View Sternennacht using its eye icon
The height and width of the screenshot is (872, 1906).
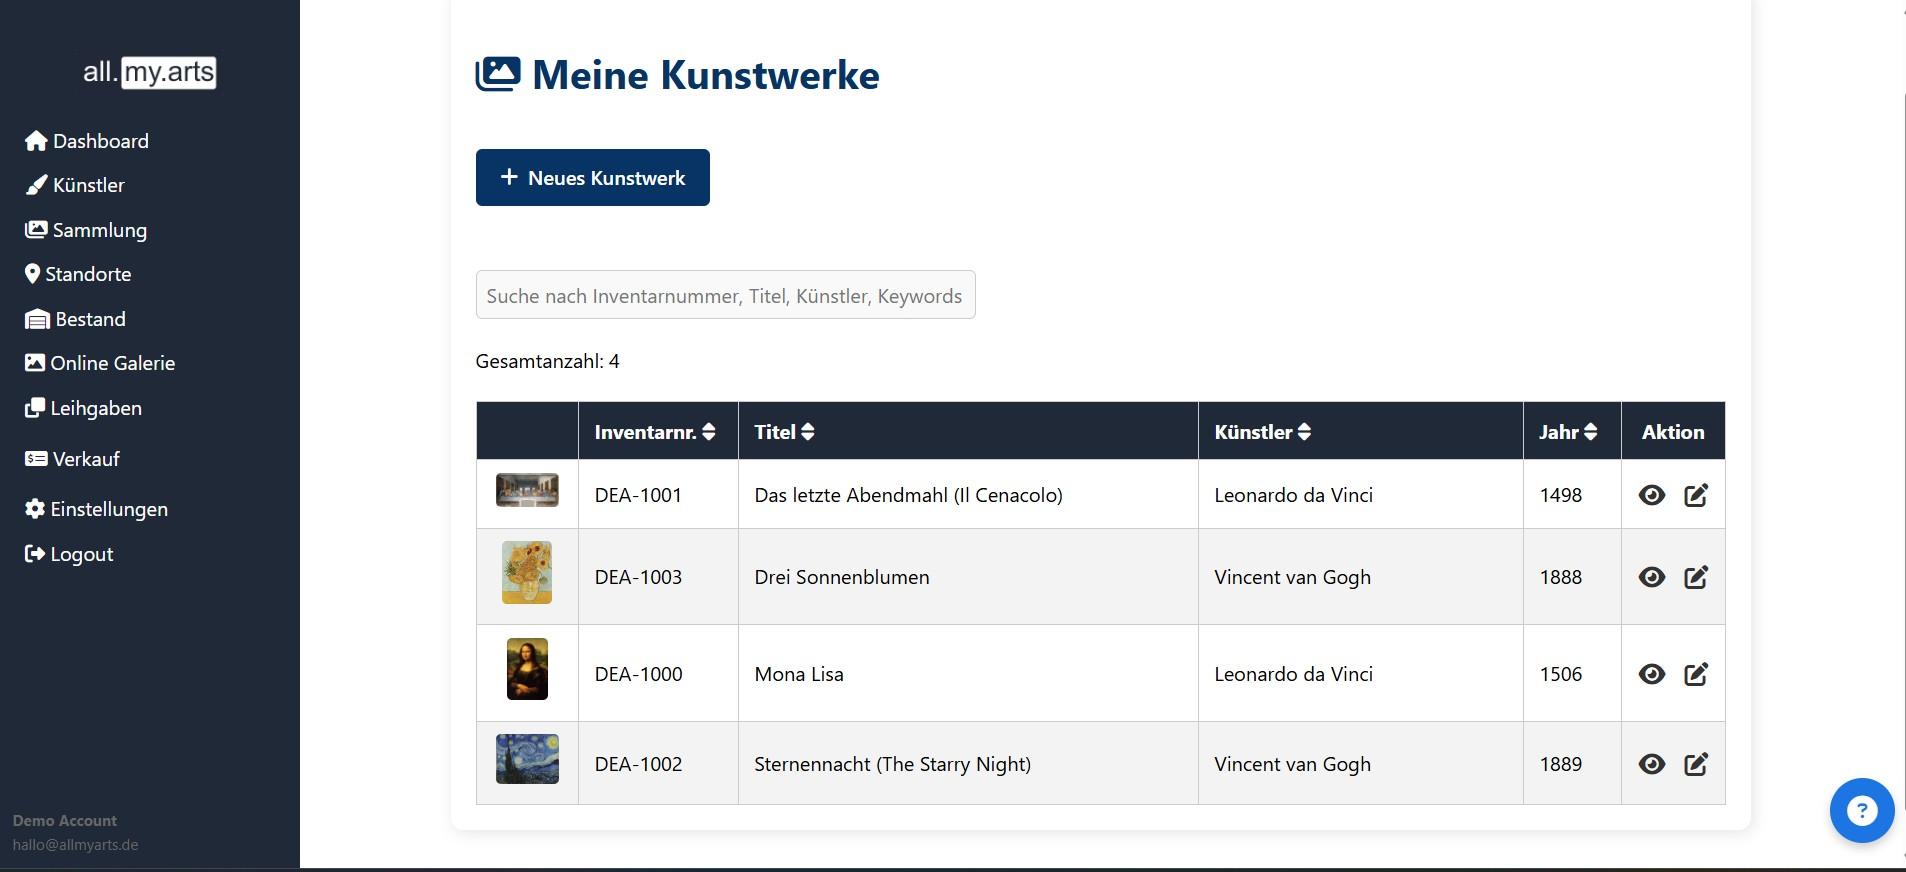tap(1650, 763)
